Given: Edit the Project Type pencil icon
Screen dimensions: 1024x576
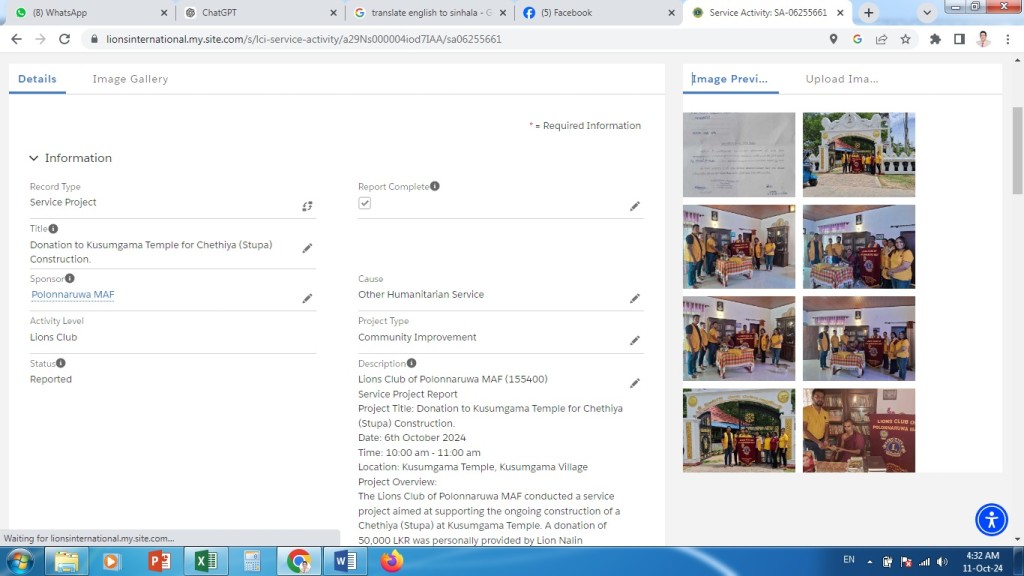Looking at the screenshot, I should tap(635, 341).
